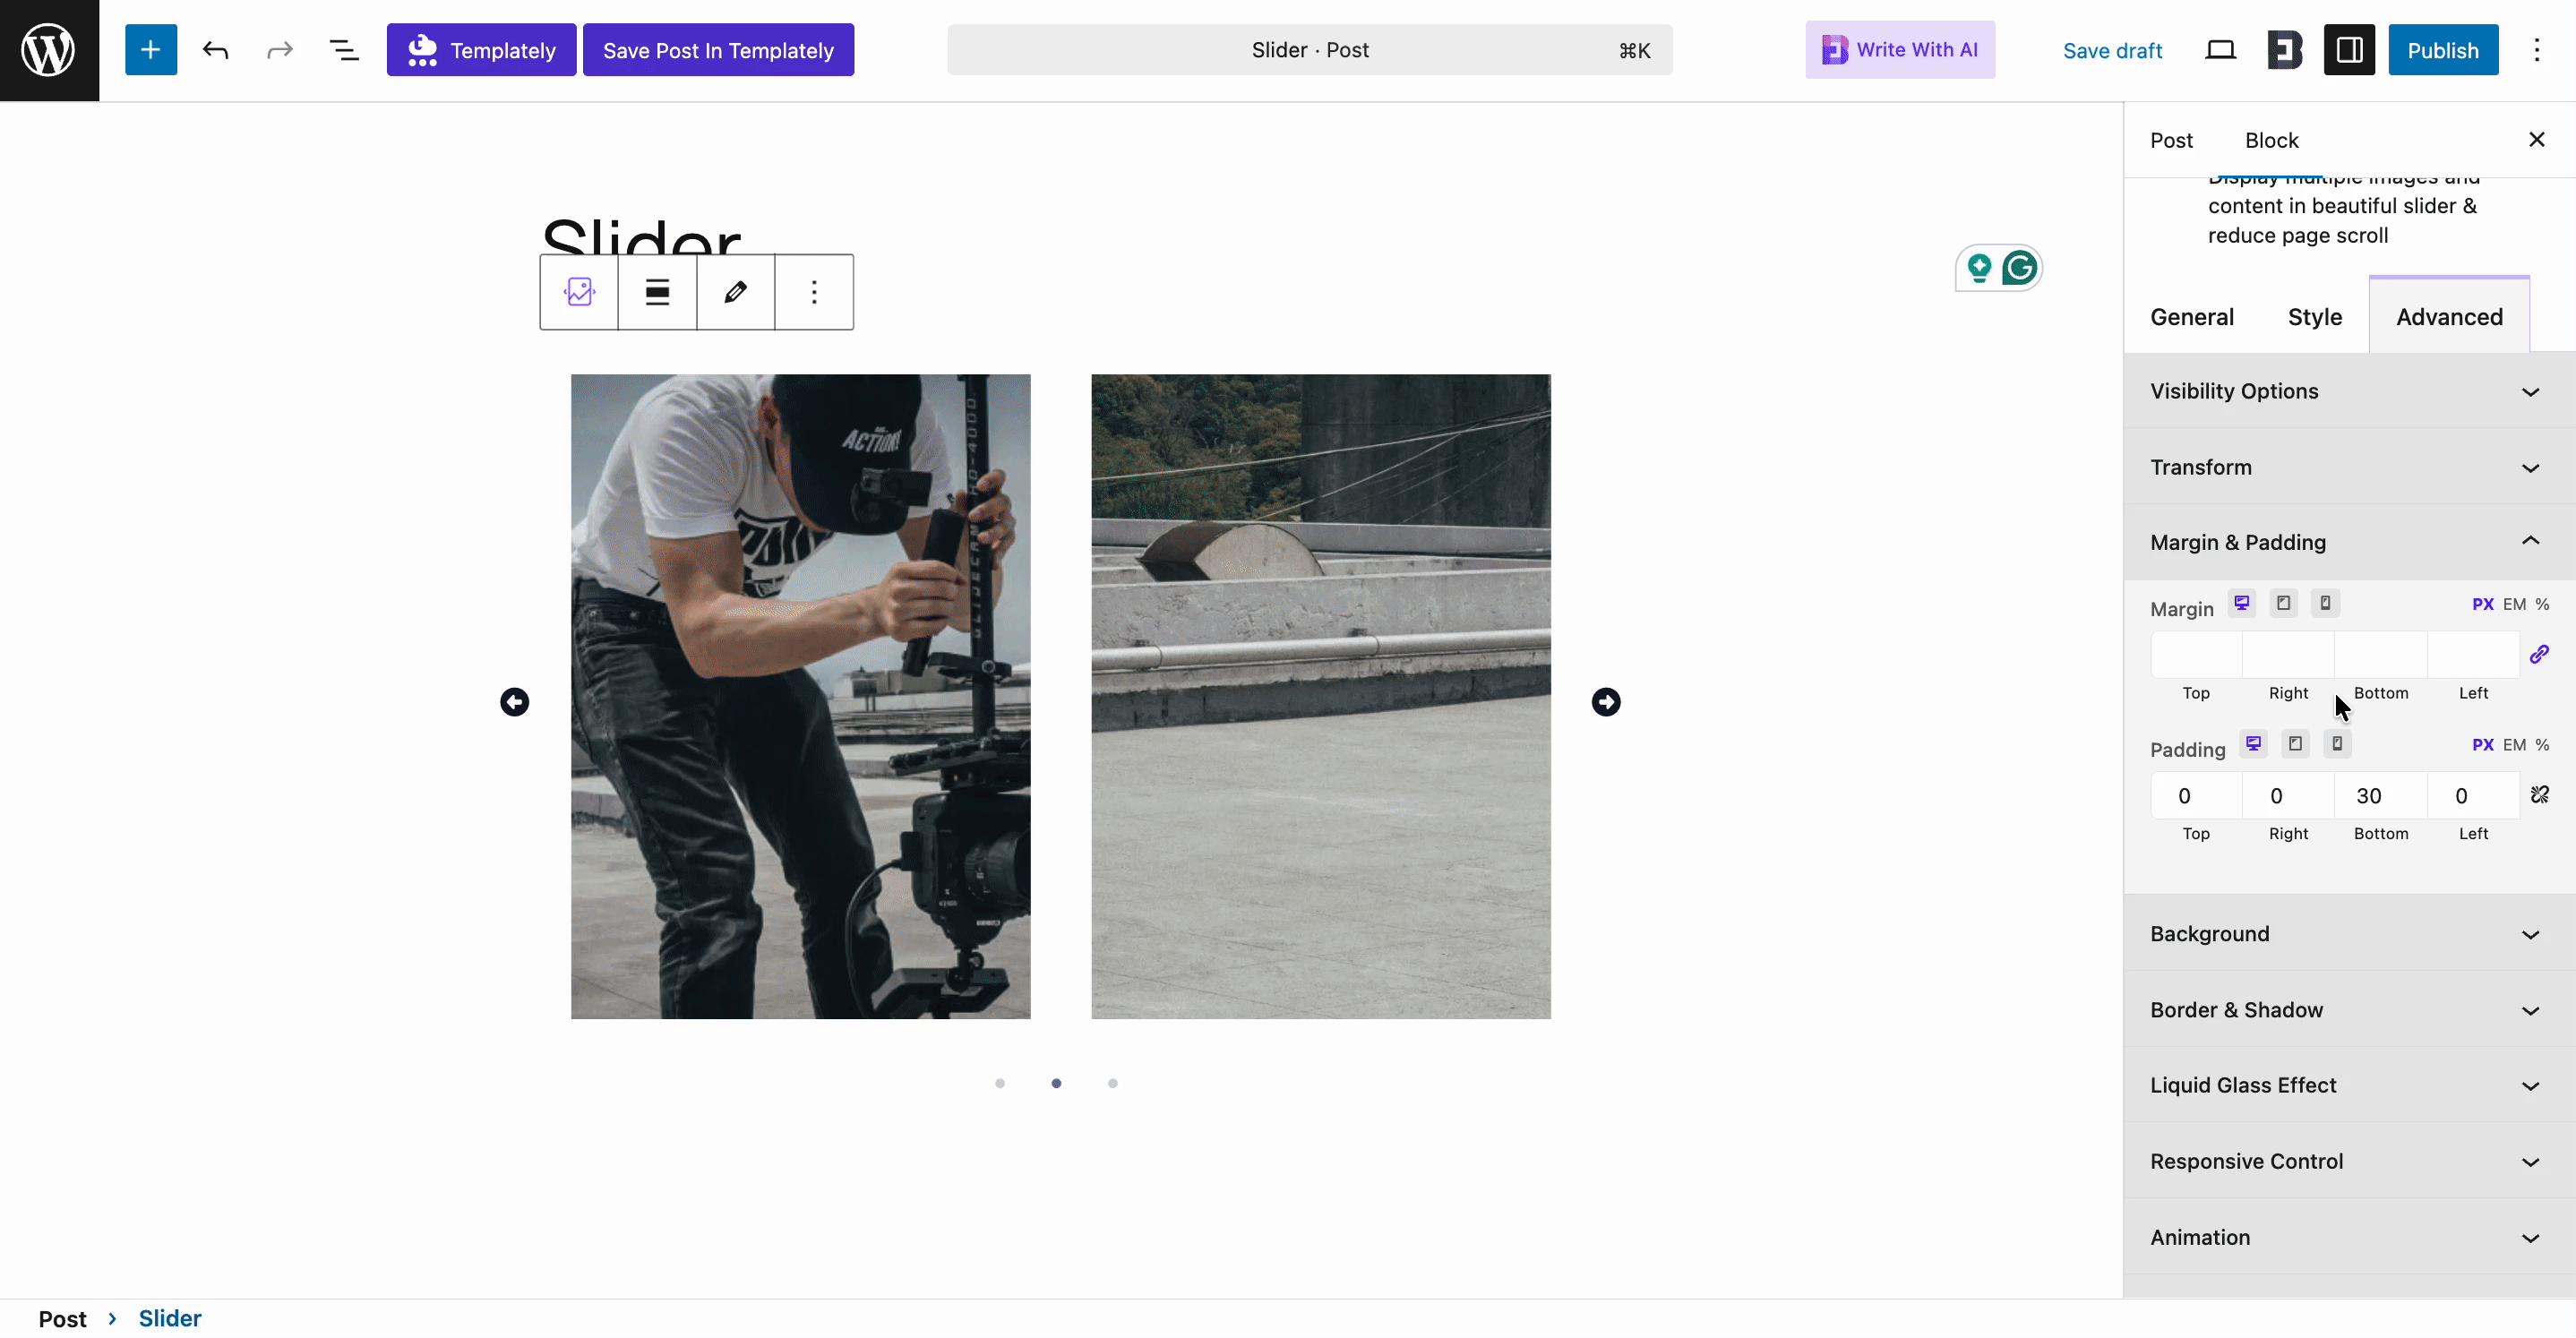Open block options three-dots menu
2576x1338 pixels.
tap(814, 292)
